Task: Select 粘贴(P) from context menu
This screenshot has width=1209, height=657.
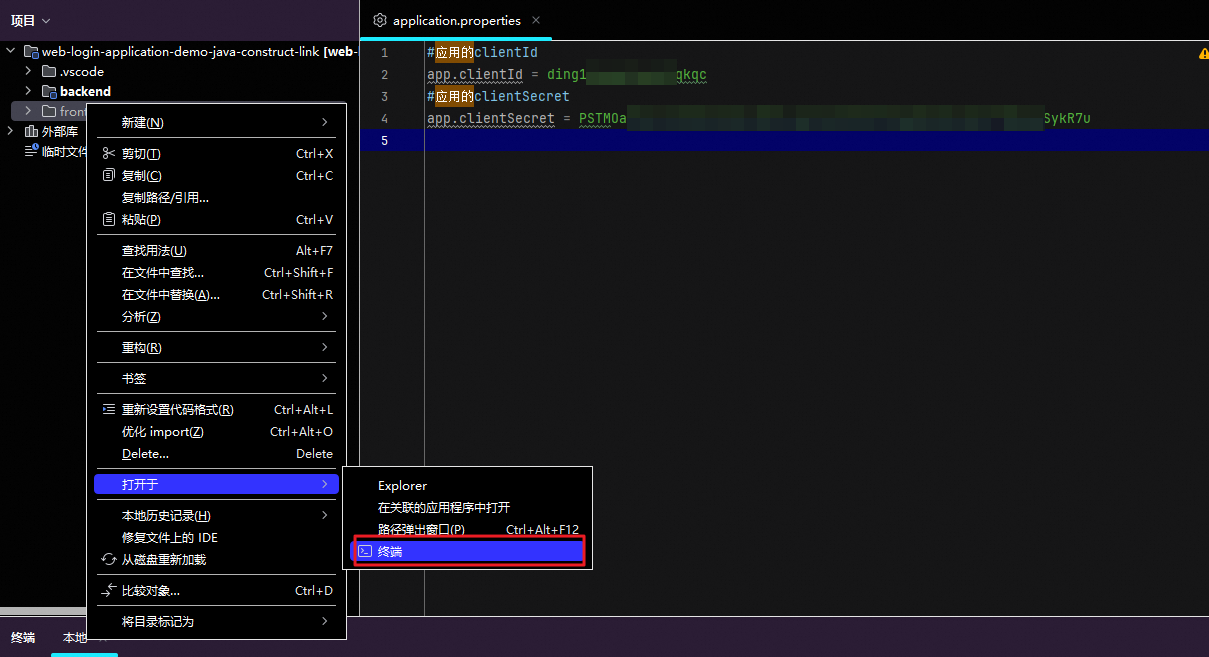Action: [x=217, y=219]
